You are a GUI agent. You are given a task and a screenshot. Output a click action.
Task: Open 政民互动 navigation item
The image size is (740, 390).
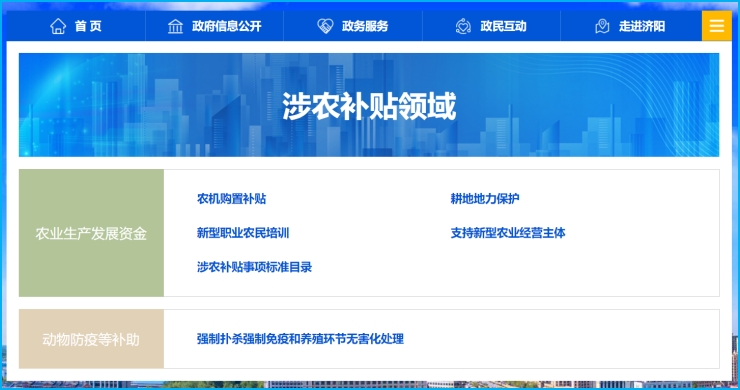pyautogui.click(x=503, y=26)
